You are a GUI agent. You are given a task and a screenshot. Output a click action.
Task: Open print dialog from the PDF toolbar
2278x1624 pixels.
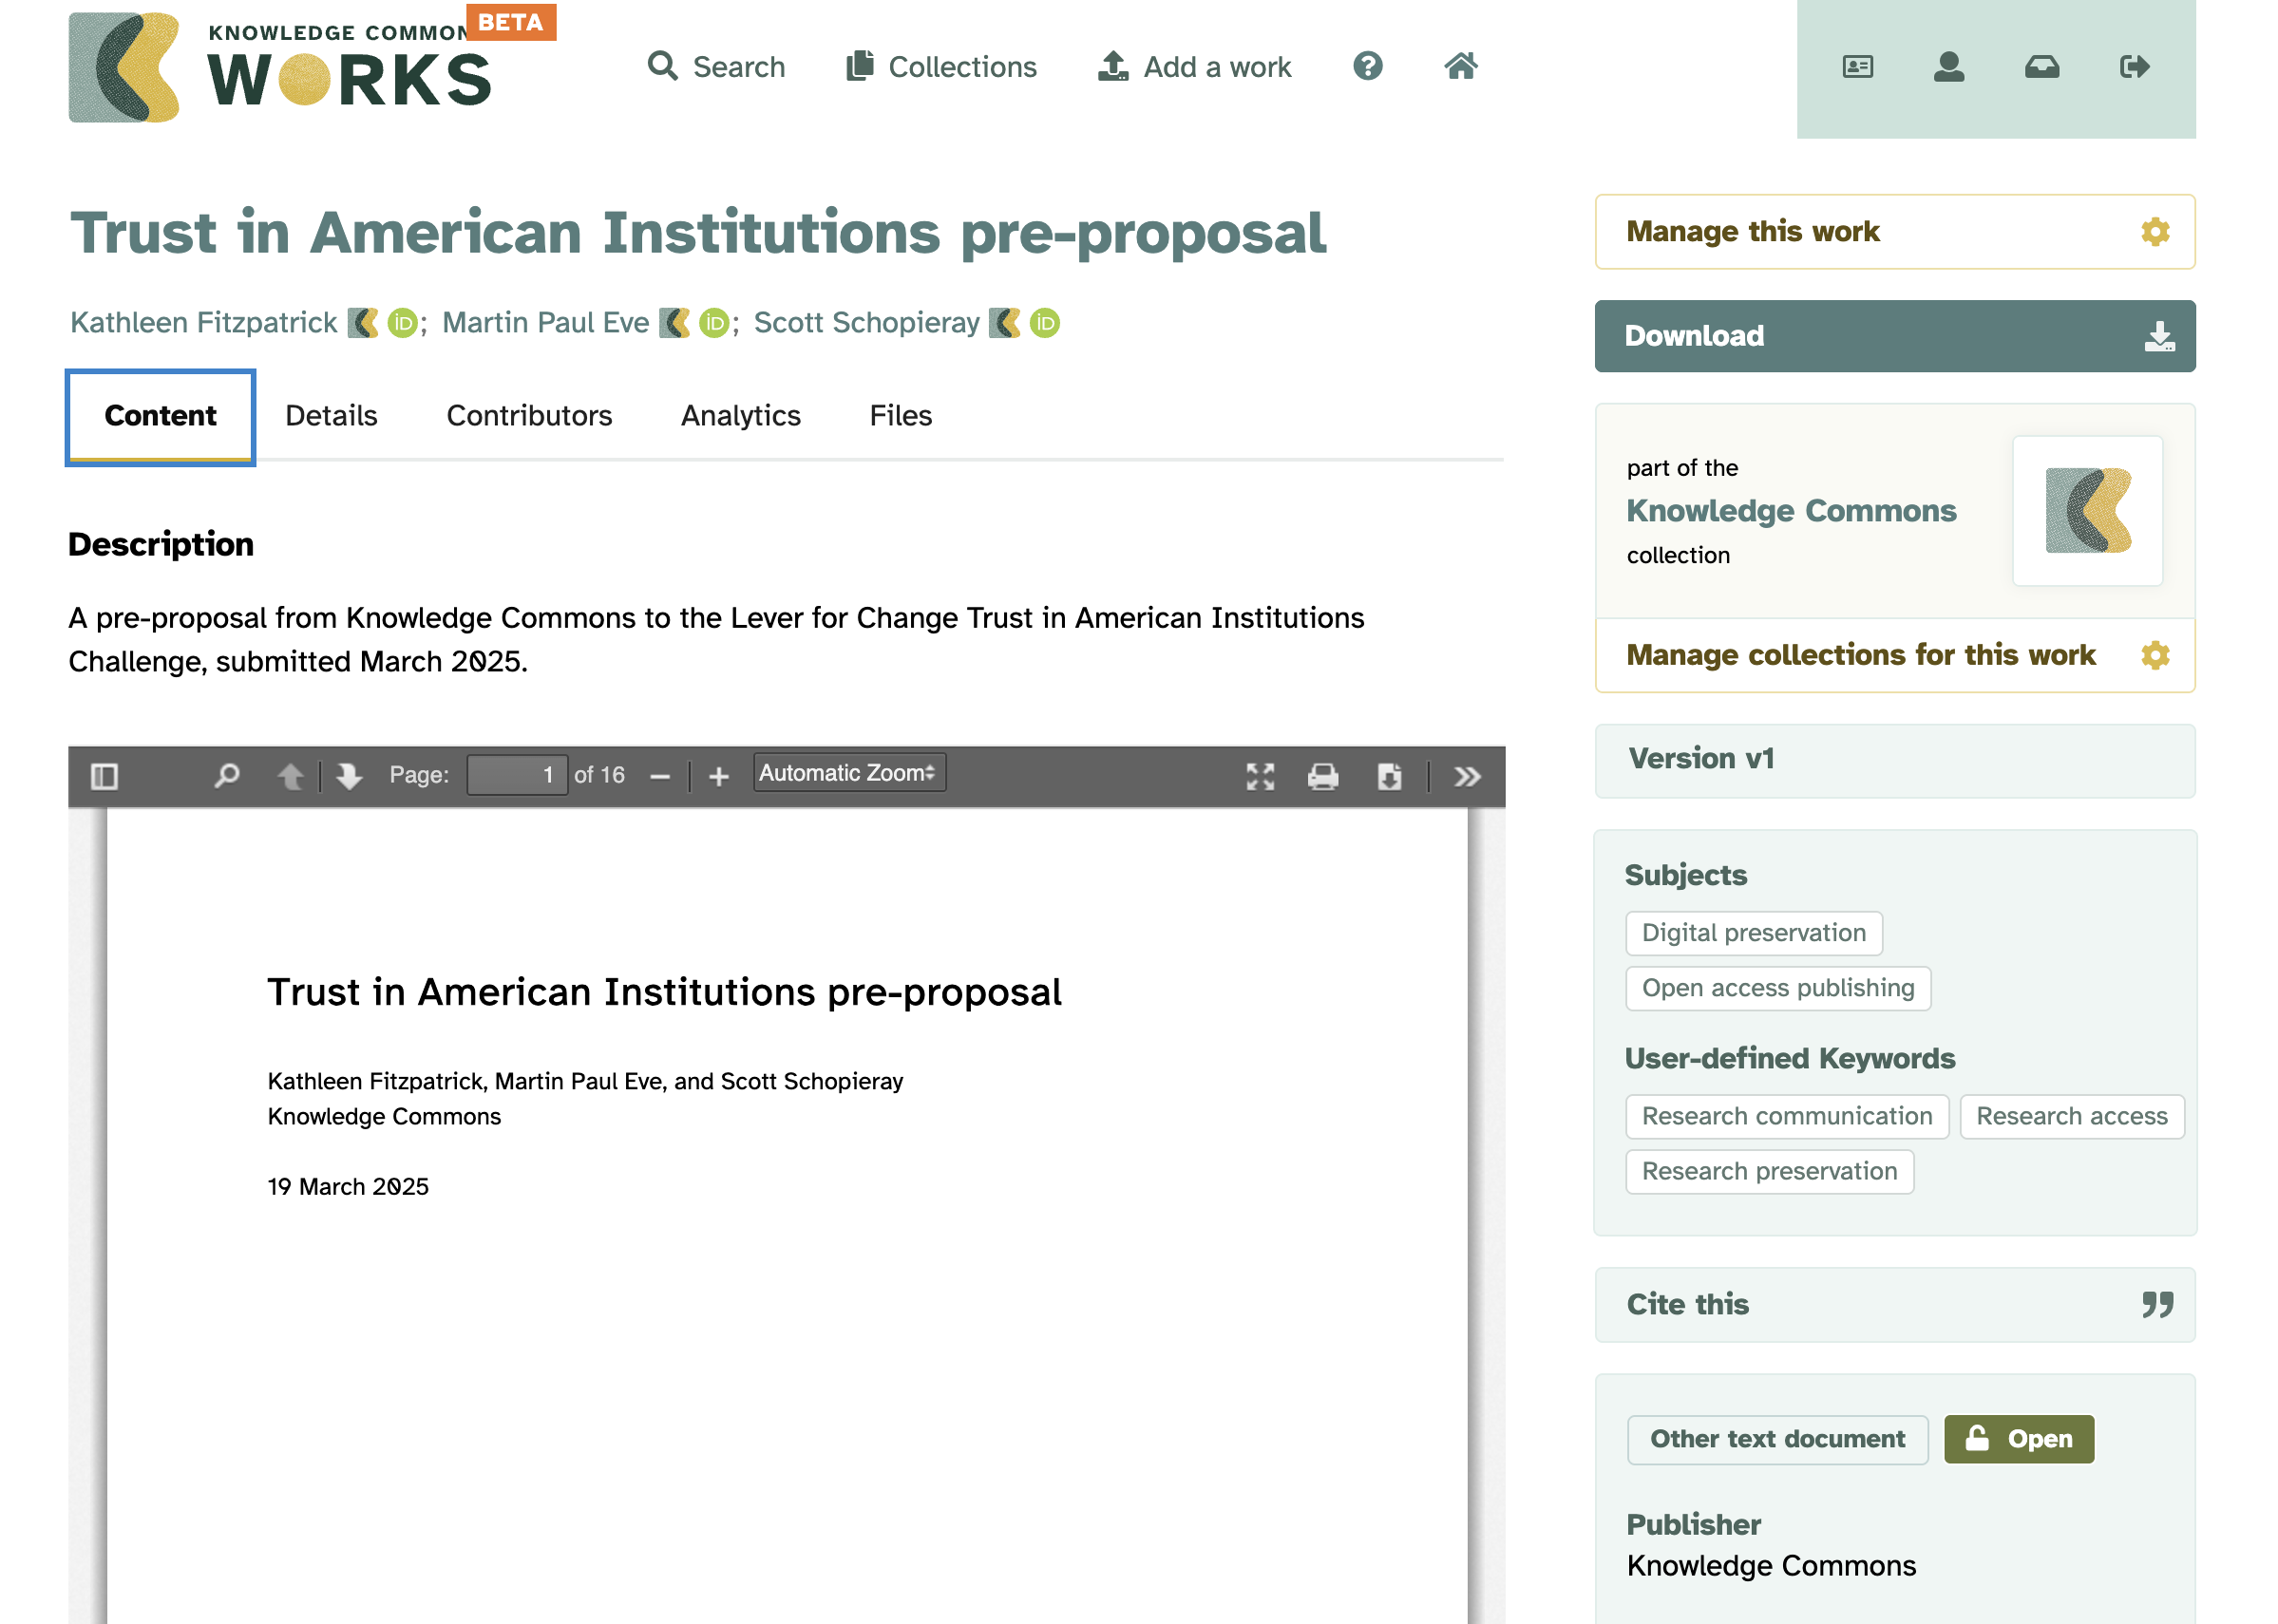pyautogui.click(x=1324, y=775)
